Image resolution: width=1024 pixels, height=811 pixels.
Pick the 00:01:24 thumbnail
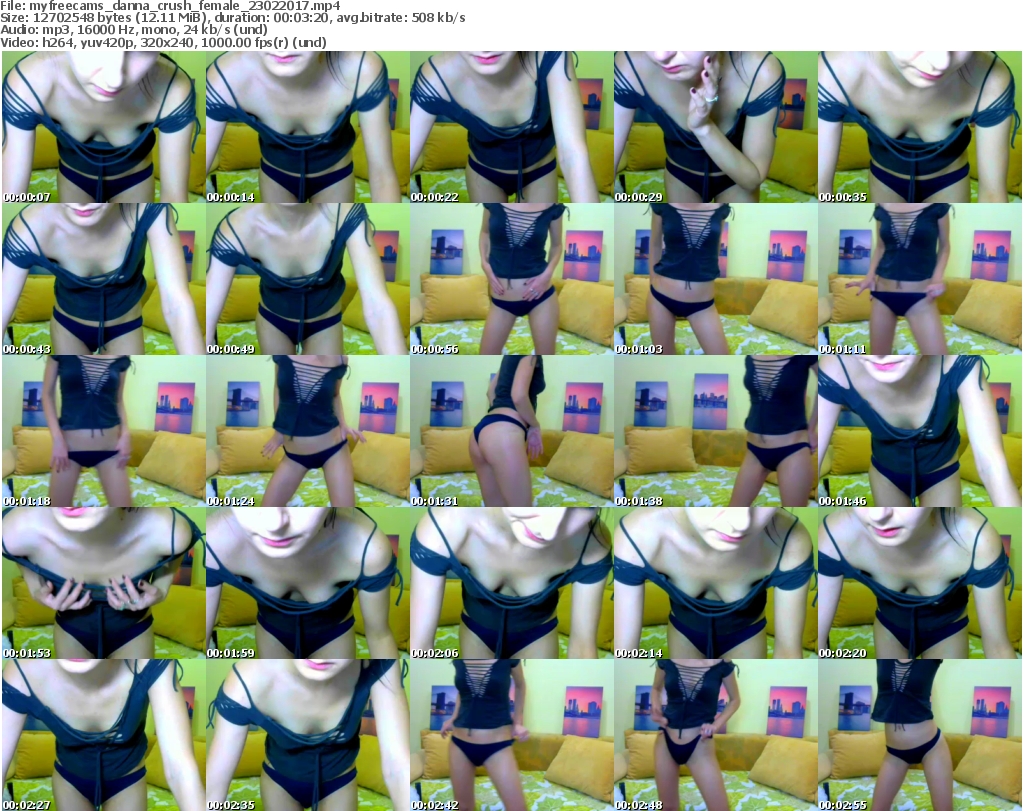(x=308, y=432)
